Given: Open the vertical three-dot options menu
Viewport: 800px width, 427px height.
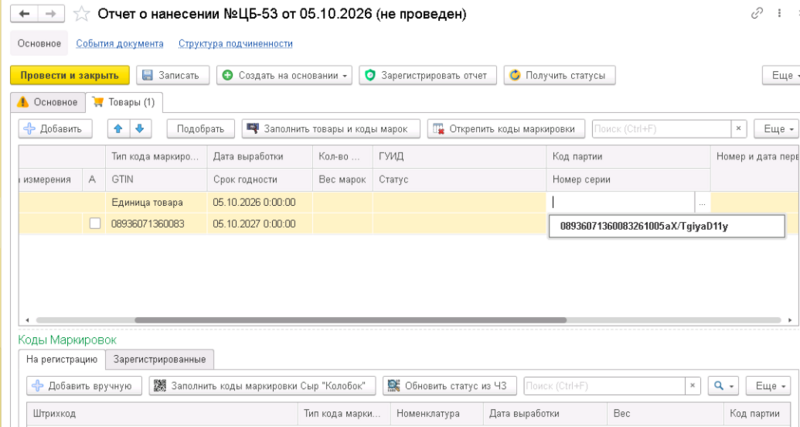Looking at the screenshot, I should point(779,14).
